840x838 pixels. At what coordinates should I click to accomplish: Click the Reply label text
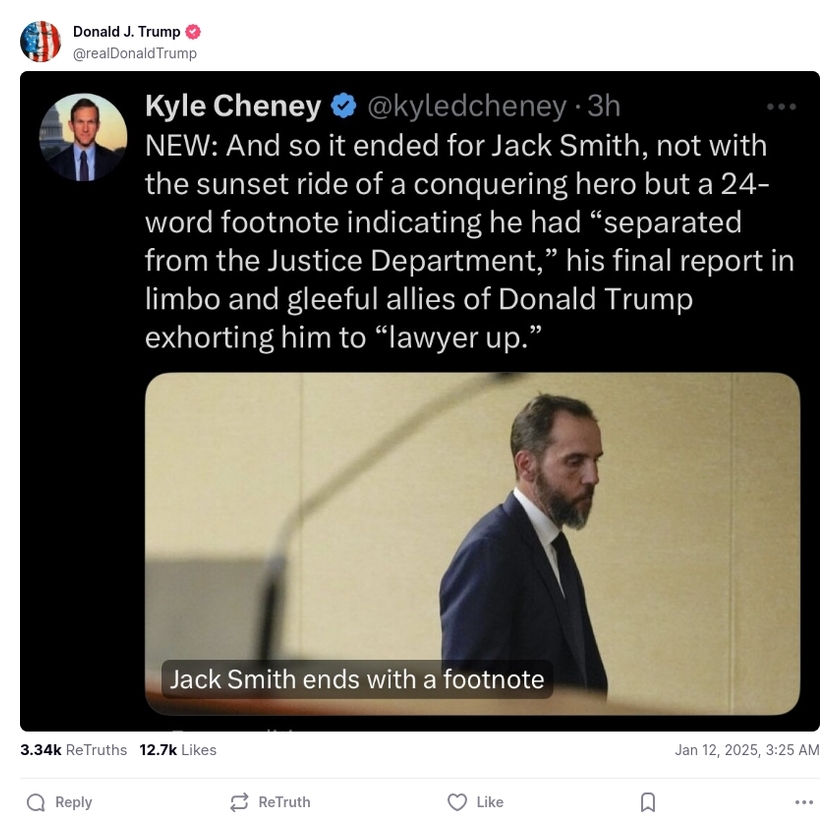(73, 802)
